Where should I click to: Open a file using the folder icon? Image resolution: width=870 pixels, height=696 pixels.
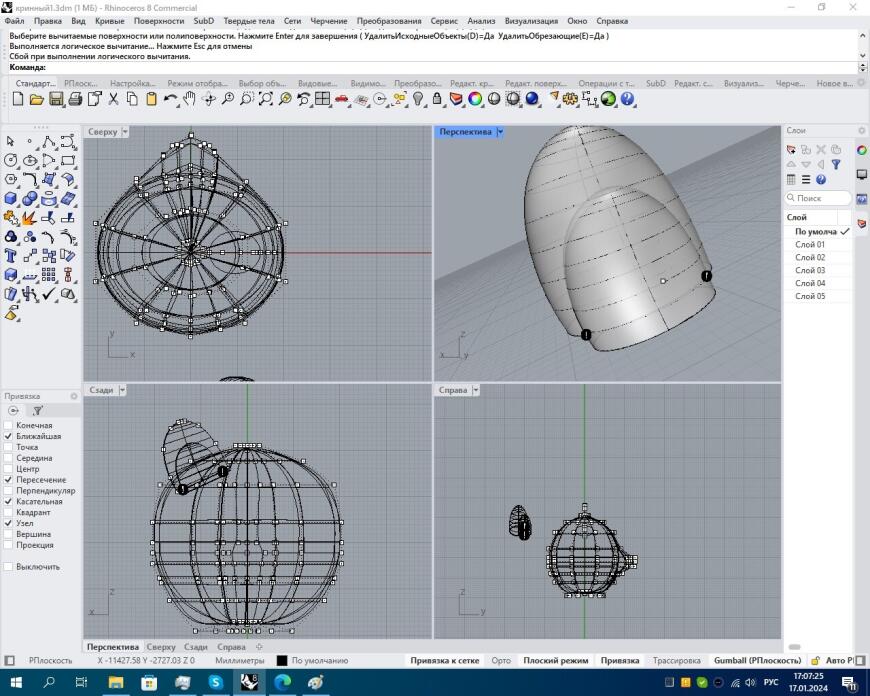(x=37, y=99)
